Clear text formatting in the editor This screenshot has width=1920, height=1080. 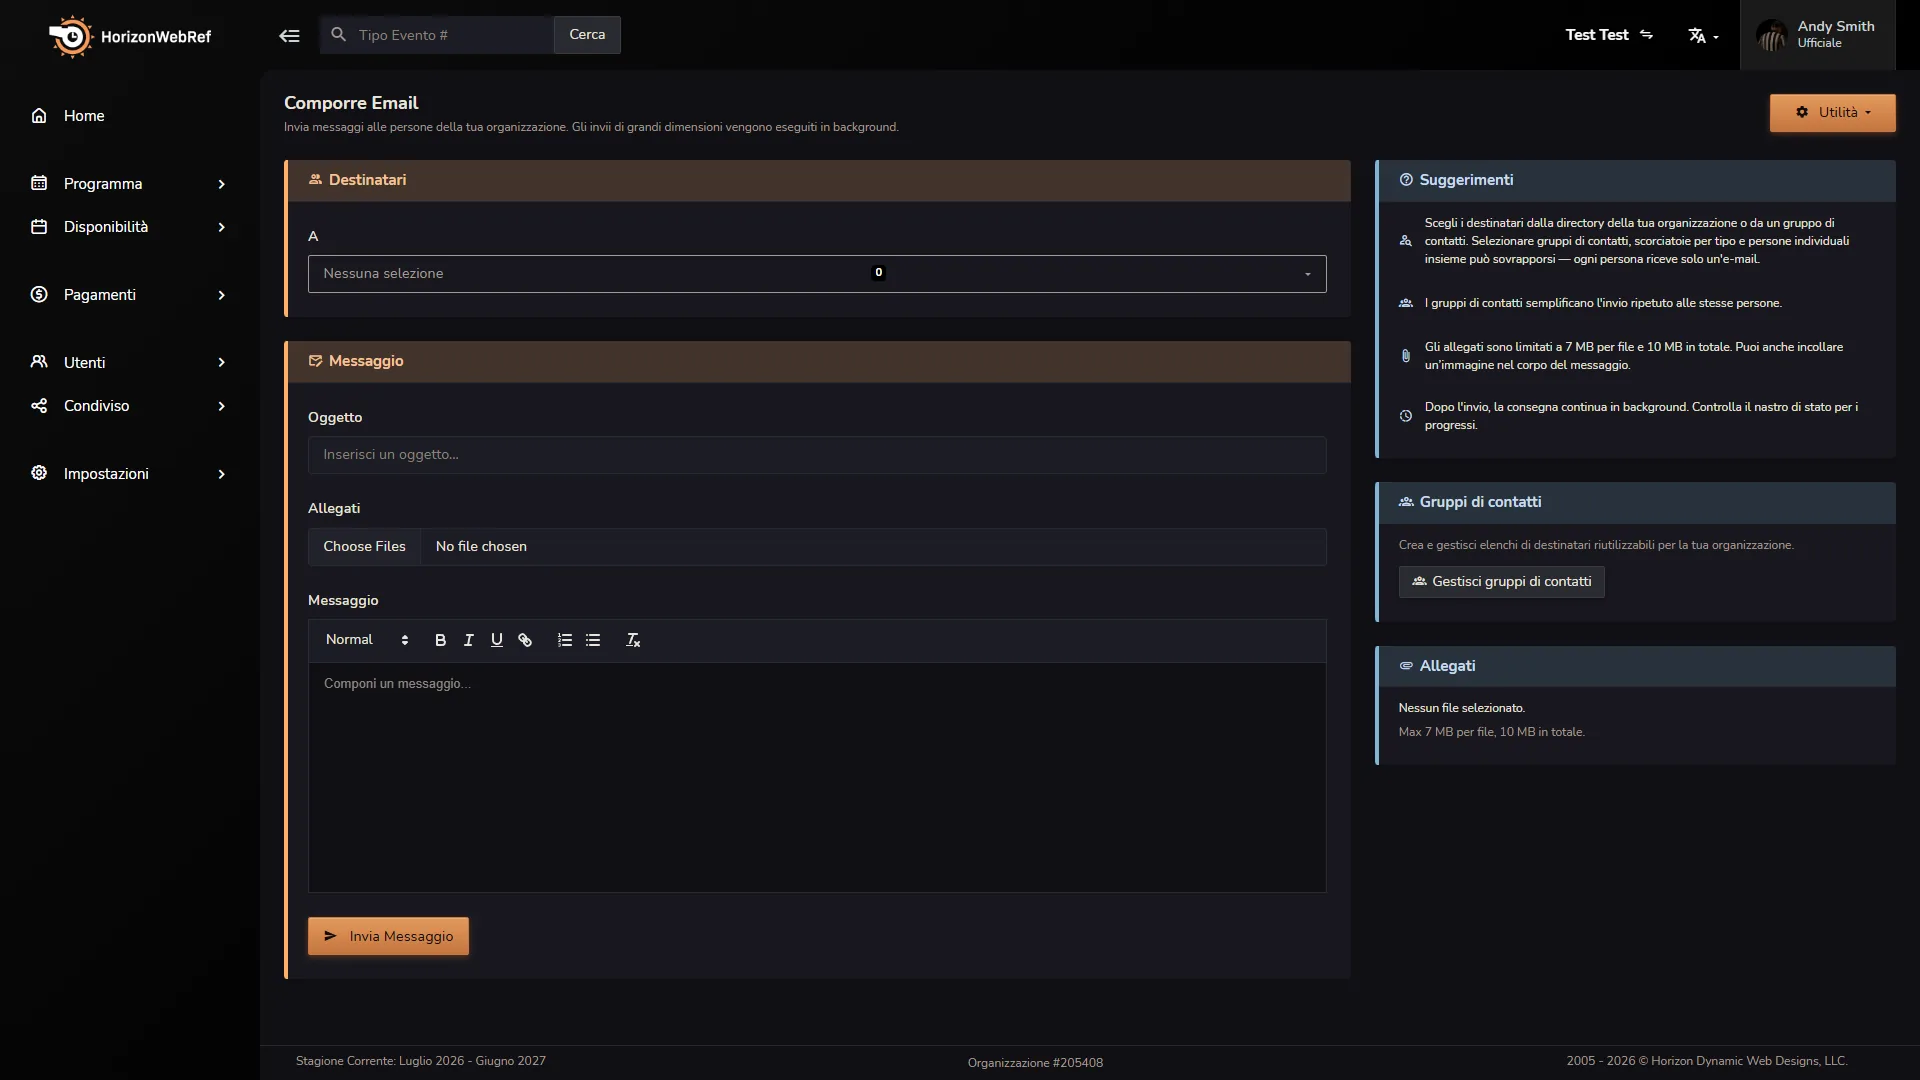633,640
